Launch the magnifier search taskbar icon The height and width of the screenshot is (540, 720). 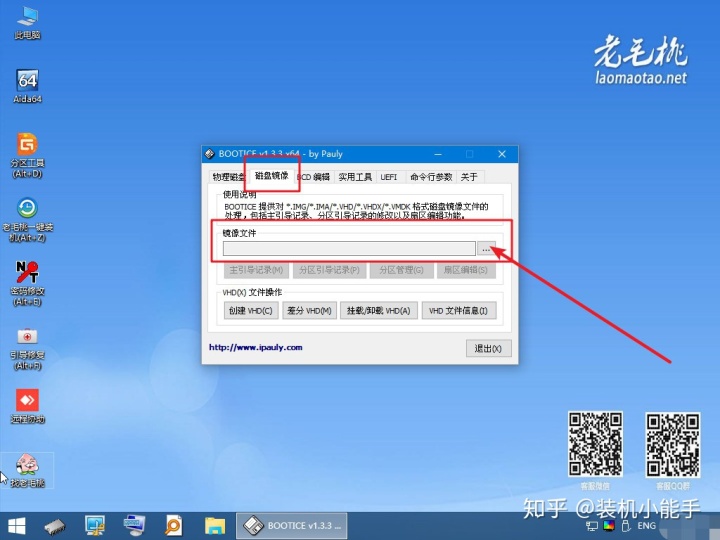174,526
